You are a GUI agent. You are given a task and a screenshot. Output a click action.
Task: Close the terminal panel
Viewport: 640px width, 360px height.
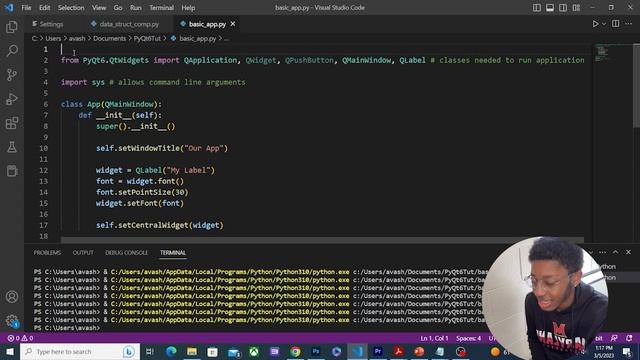(628, 252)
